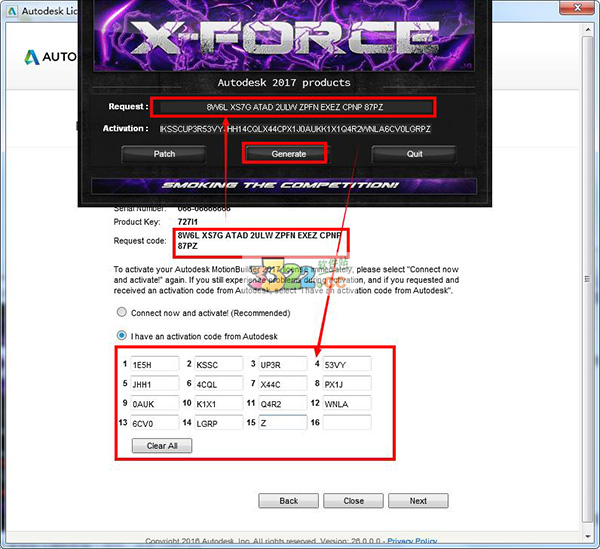
Task: Close the Autodesk Licensing window
Action: pos(578,7)
